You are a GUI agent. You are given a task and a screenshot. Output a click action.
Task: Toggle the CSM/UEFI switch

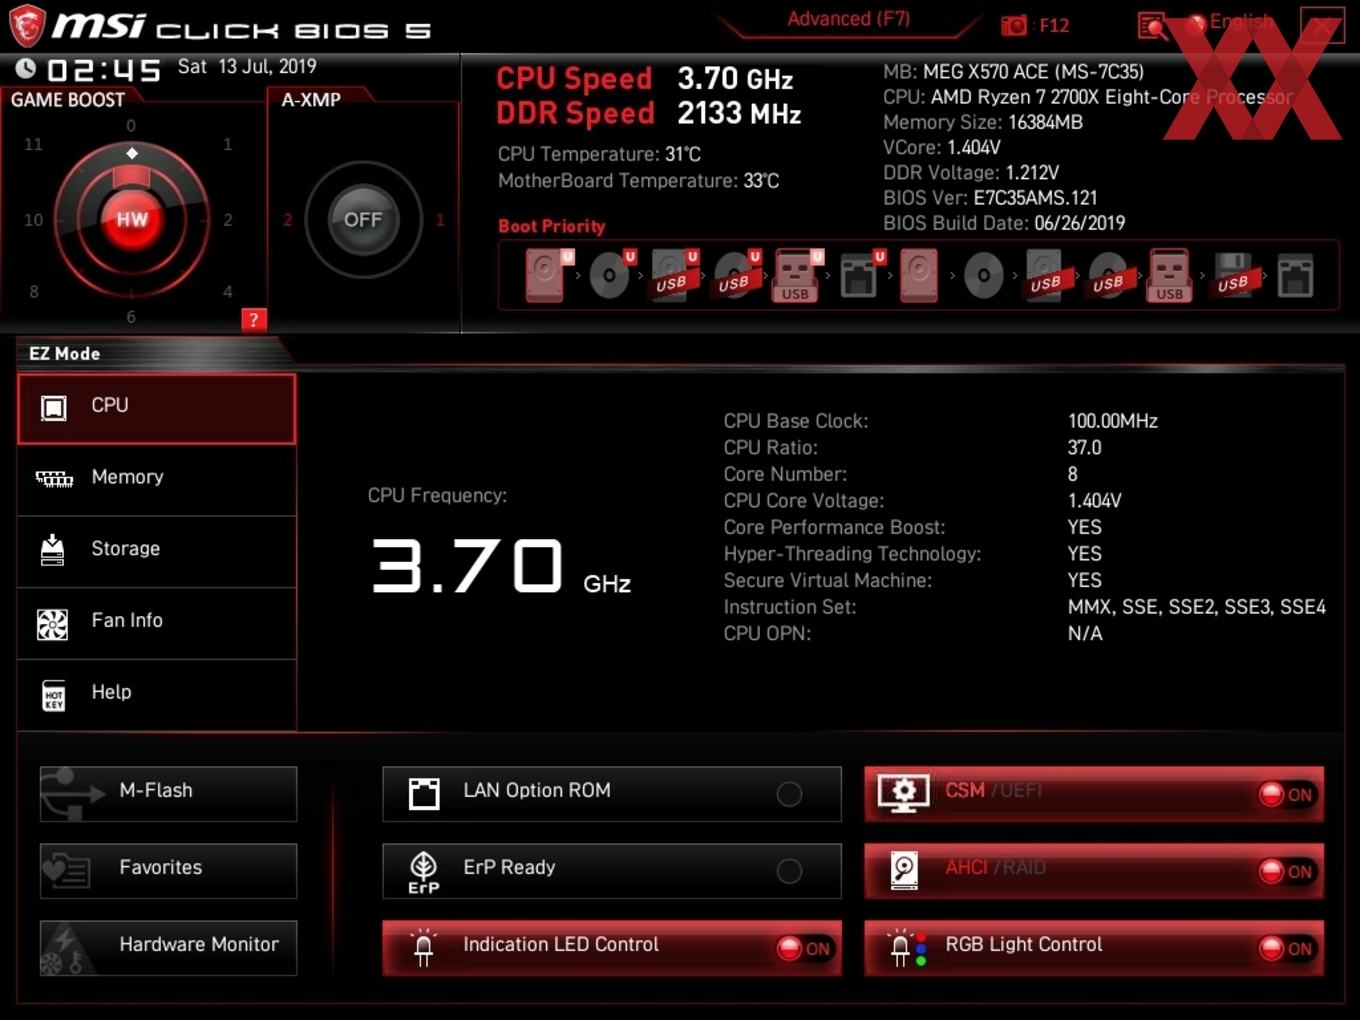click(1094, 794)
